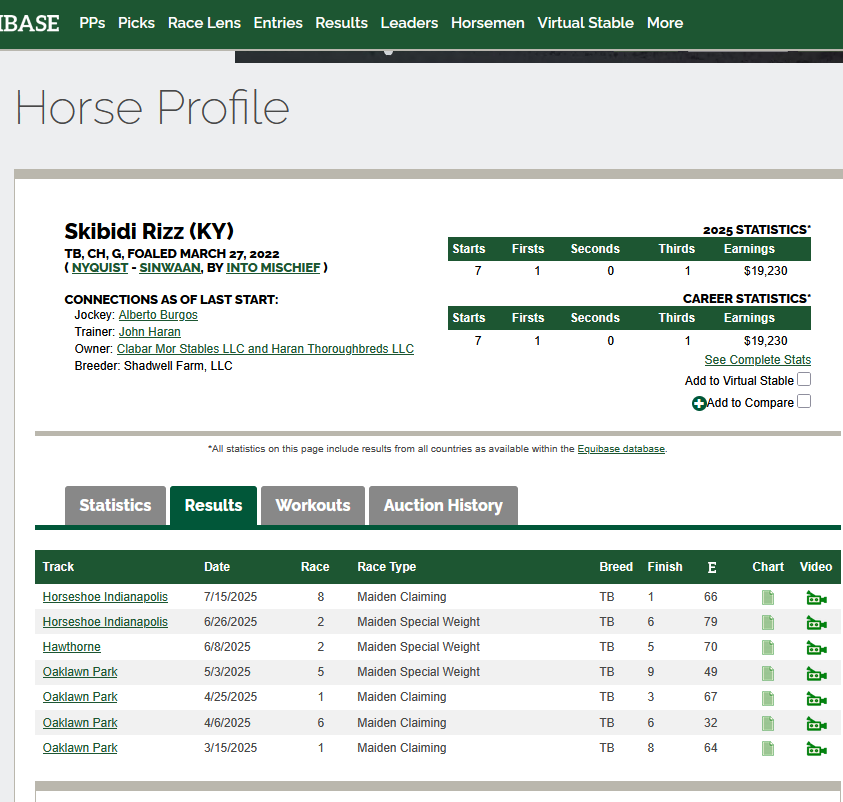Tick the Add to Compare checkbox
This screenshot has height=802, width=843.
[x=804, y=402]
